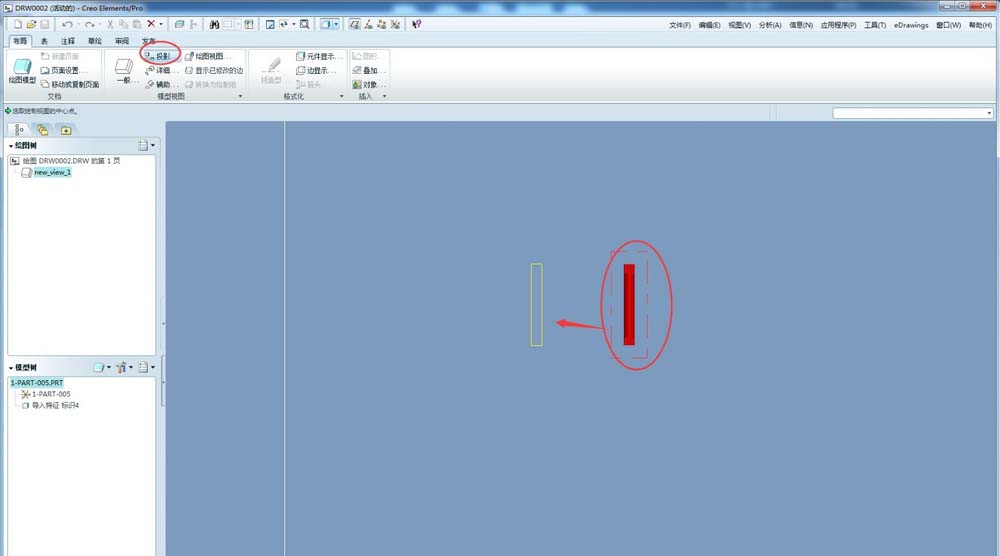Click the red X delete icon
The height and width of the screenshot is (556, 1000).
[151, 24]
